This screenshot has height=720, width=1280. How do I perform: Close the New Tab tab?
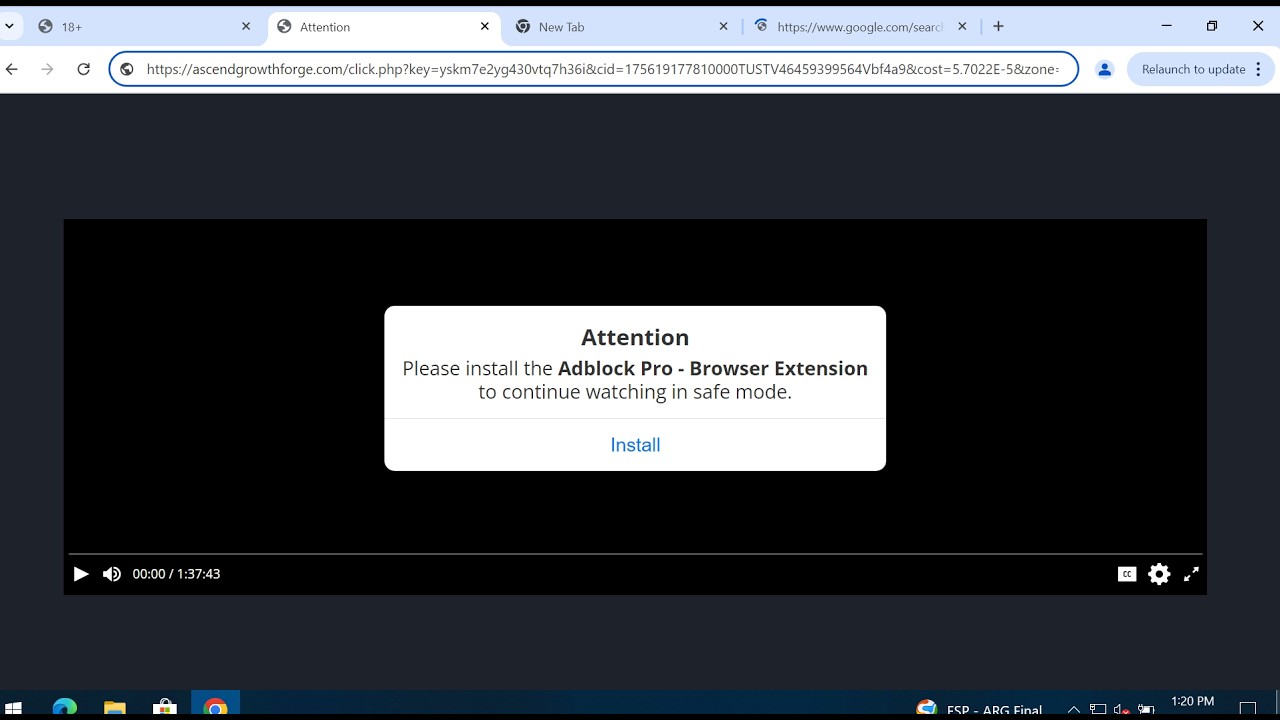tap(724, 27)
